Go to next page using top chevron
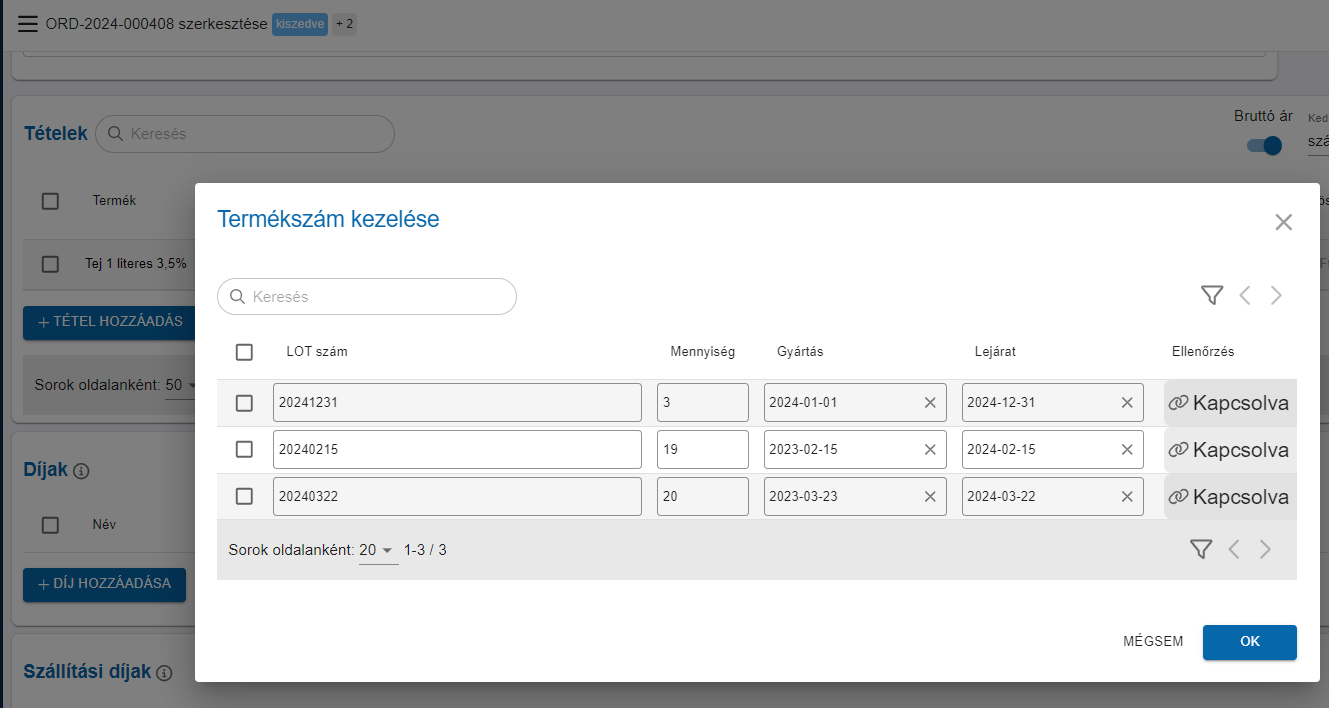This screenshot has width=1329, height=708. point(1276,295)
